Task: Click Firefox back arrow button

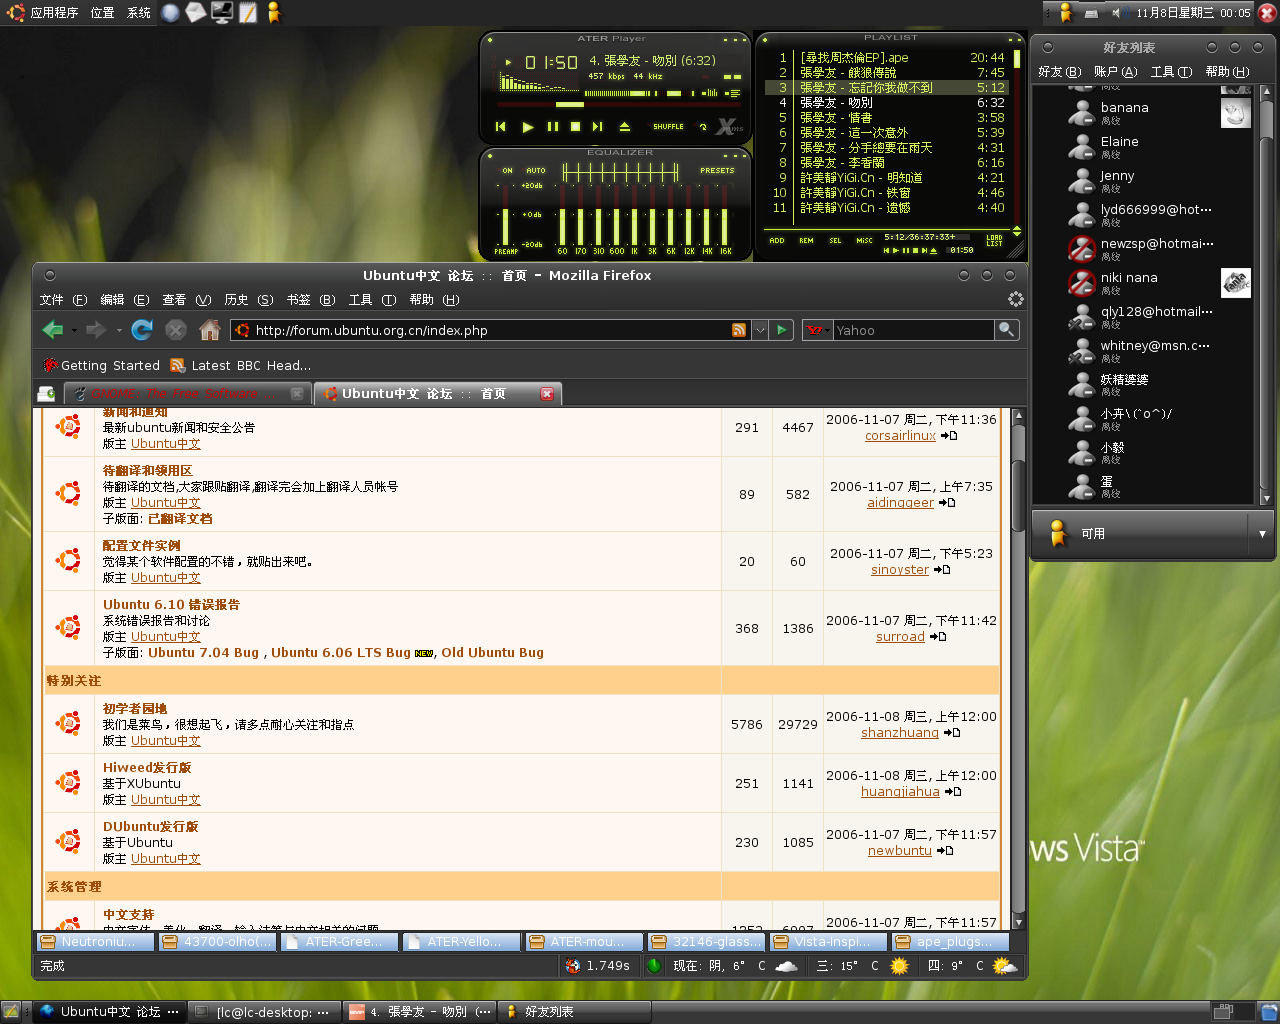Action: [x=53, y=329]
